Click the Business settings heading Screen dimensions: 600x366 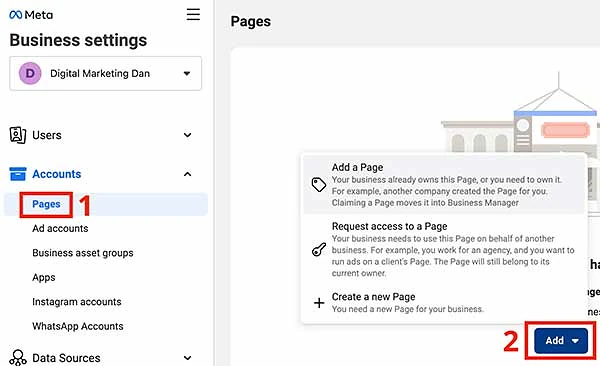pyautogui.click(x=78, y=40)
